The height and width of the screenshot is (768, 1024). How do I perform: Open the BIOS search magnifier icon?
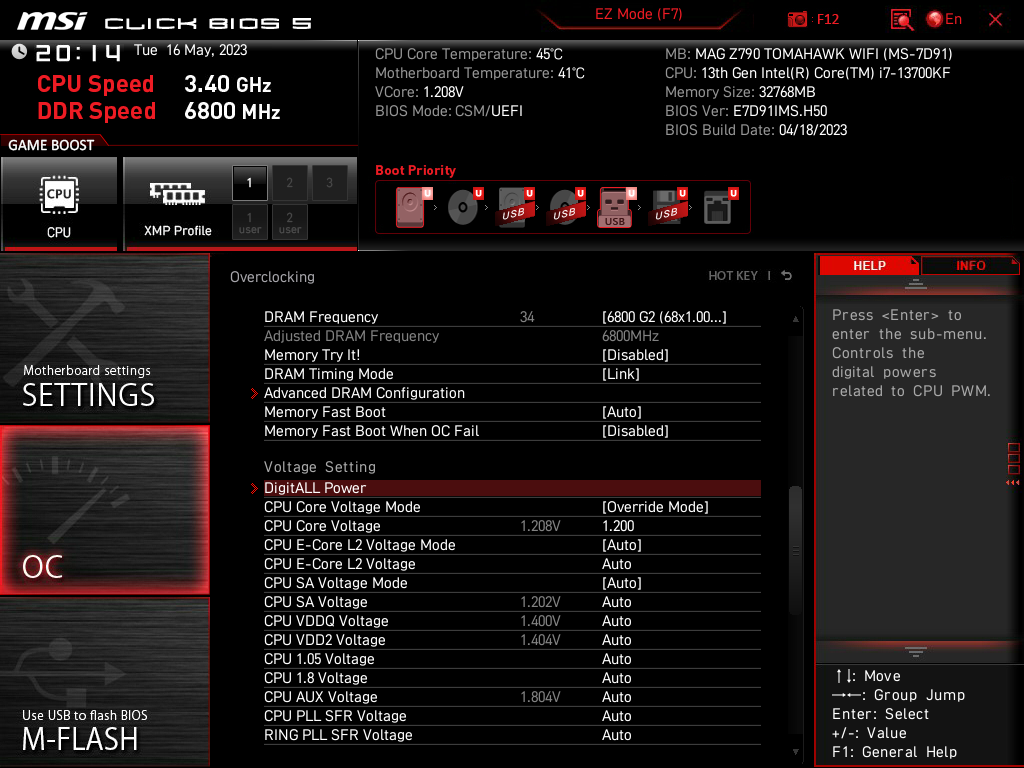pyautogui.click(x=901, y=20)
